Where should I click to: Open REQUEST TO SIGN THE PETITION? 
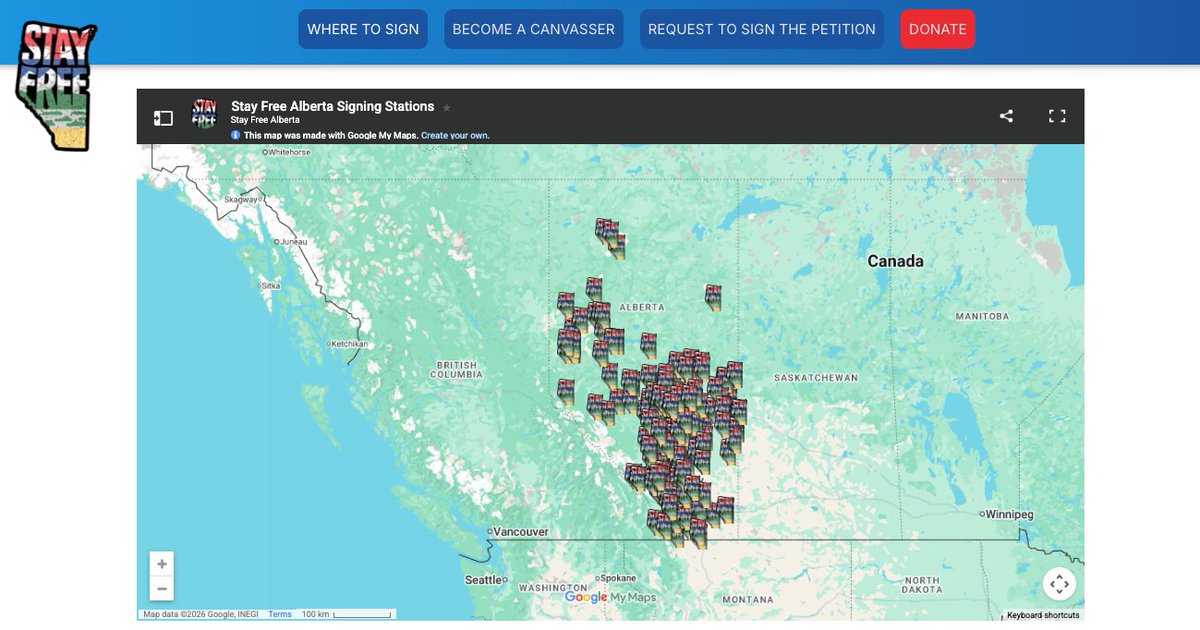(762, 29)
